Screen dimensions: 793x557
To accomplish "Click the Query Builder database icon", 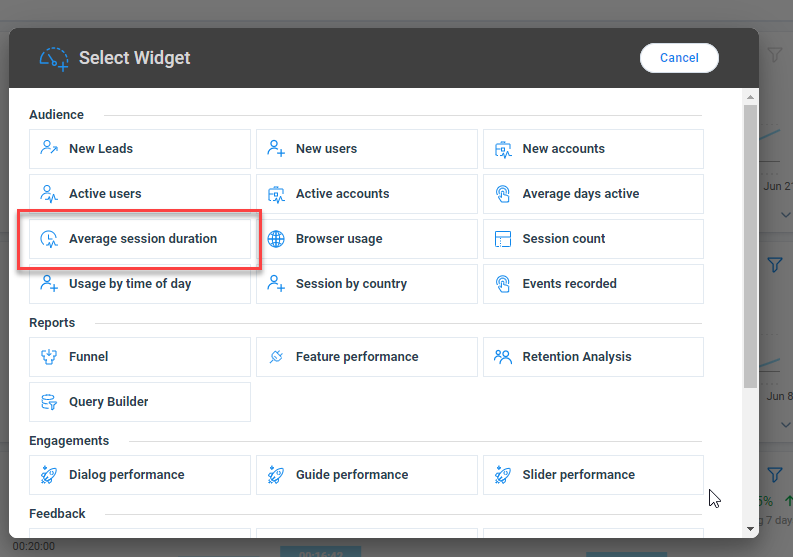I will tap(49, 402).
